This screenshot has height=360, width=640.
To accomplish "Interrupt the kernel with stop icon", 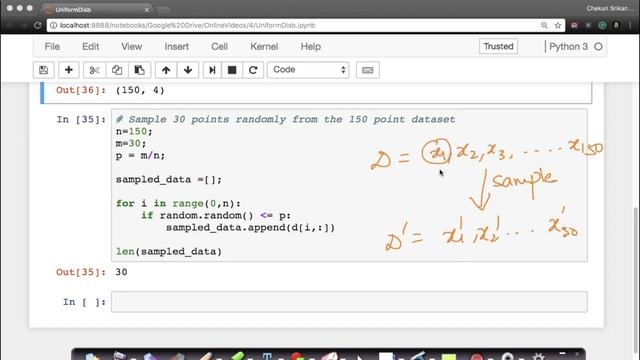I will coord(232,70).
